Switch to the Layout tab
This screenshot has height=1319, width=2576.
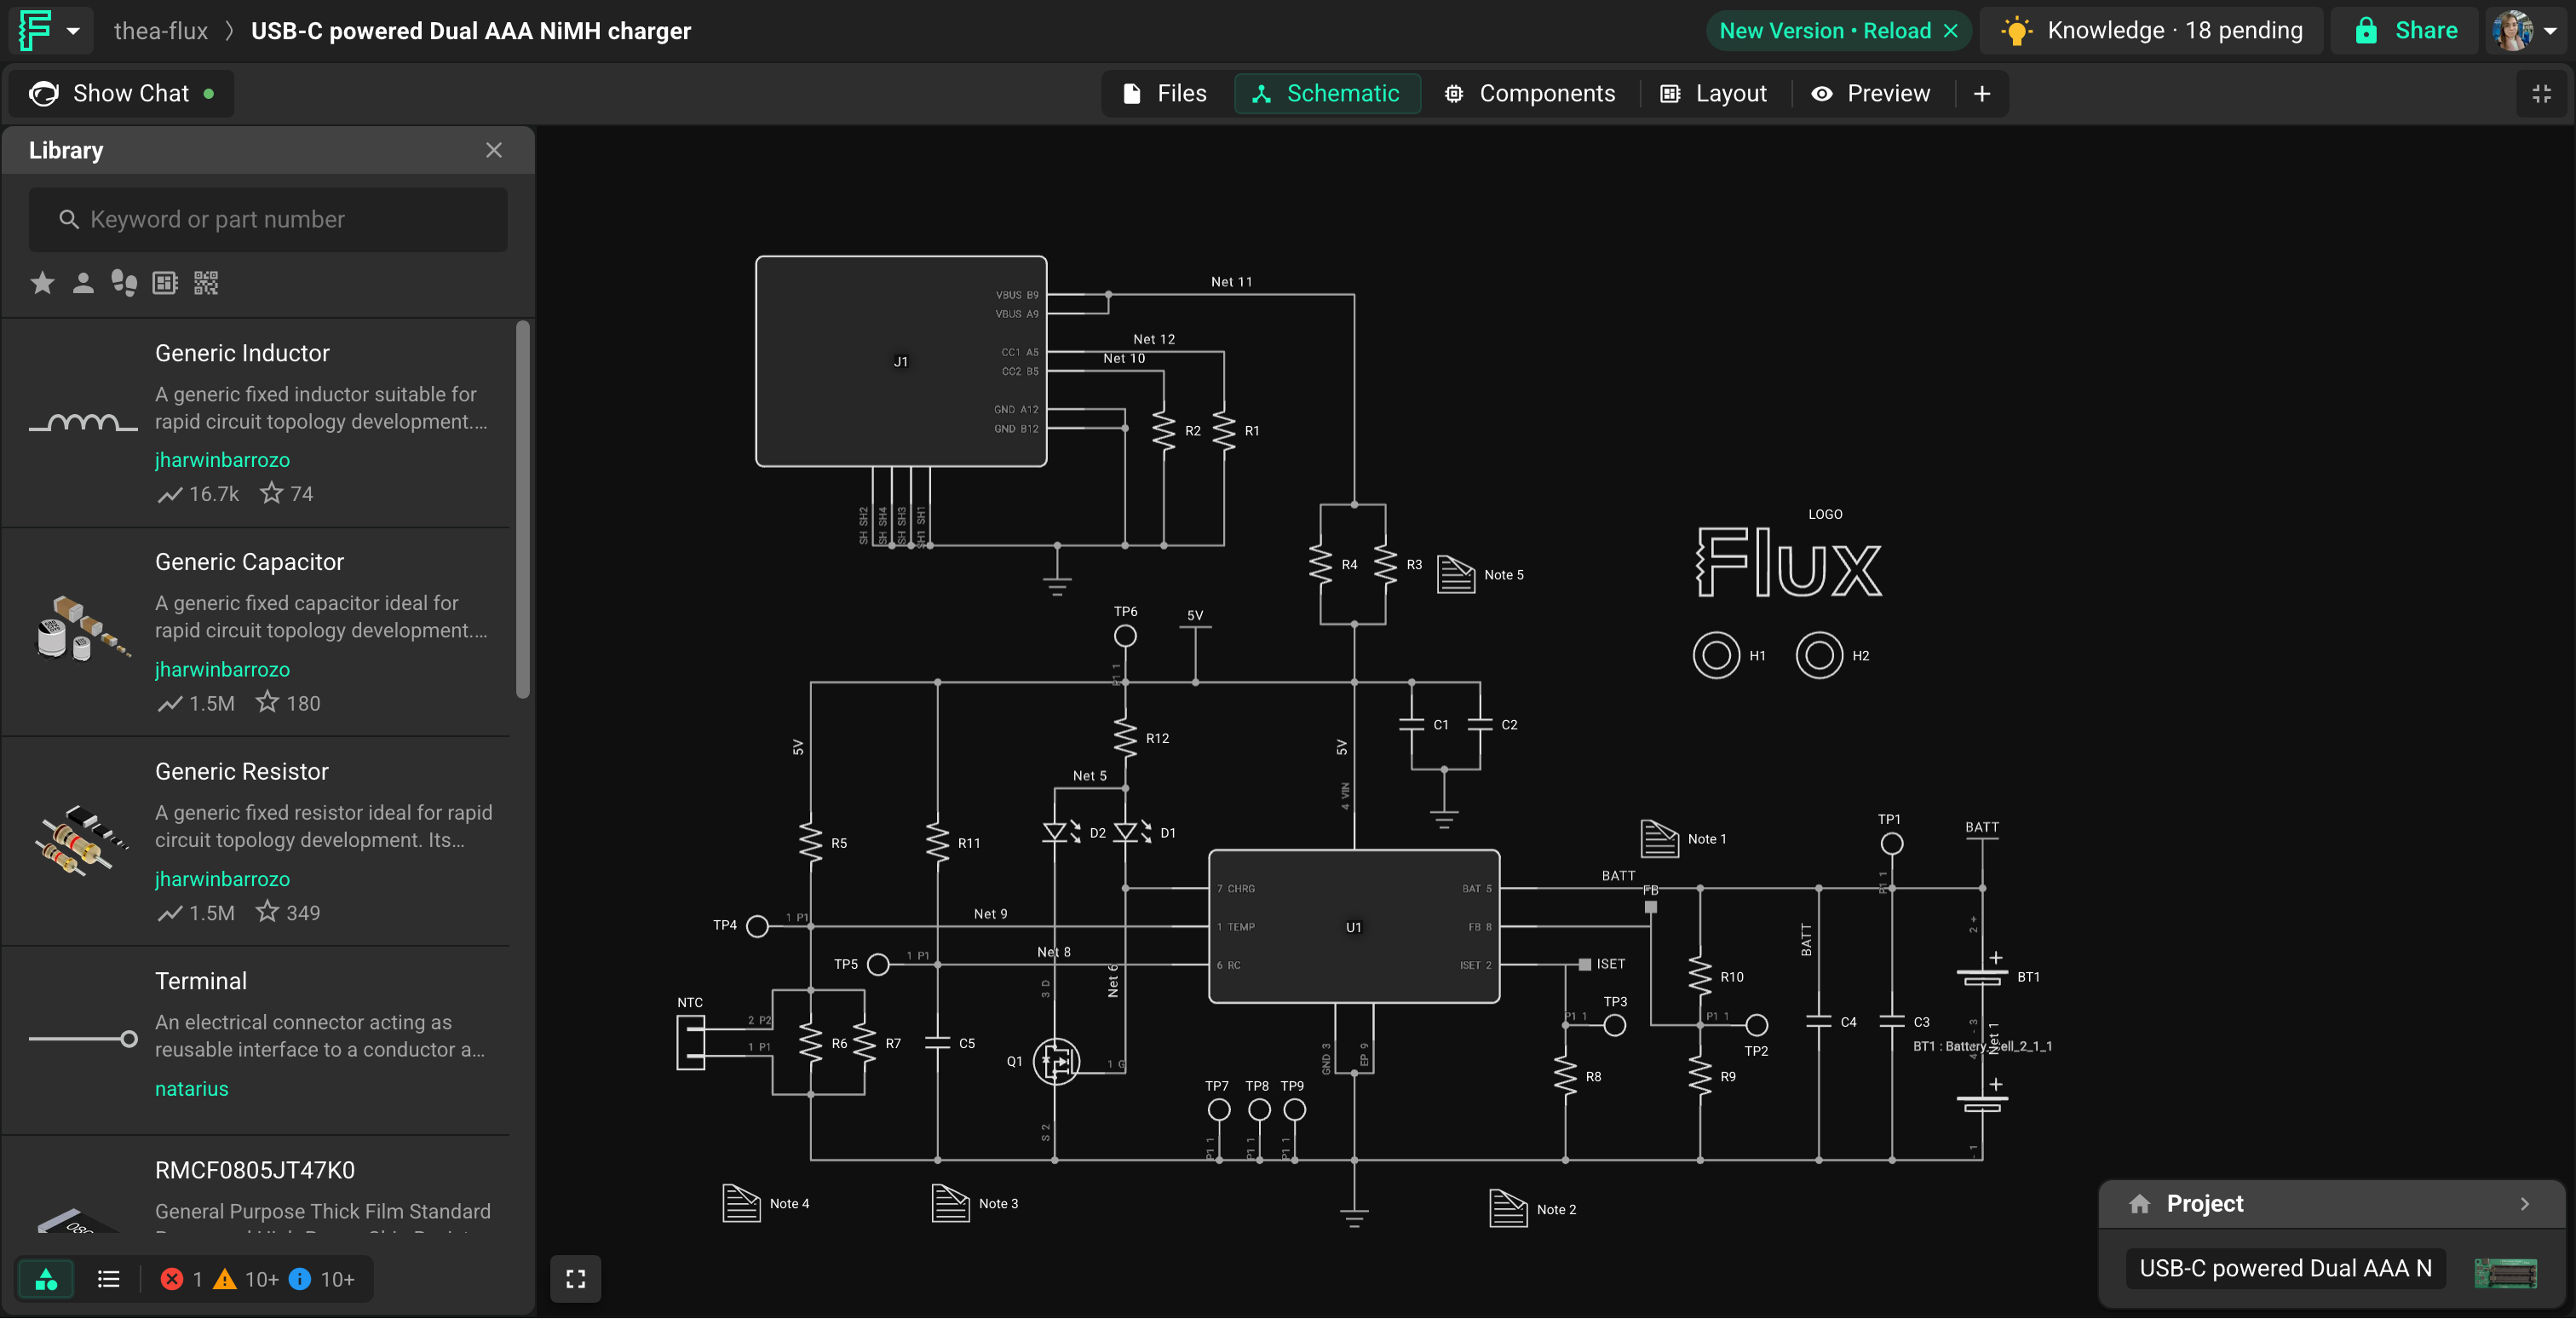(1714, 93)
